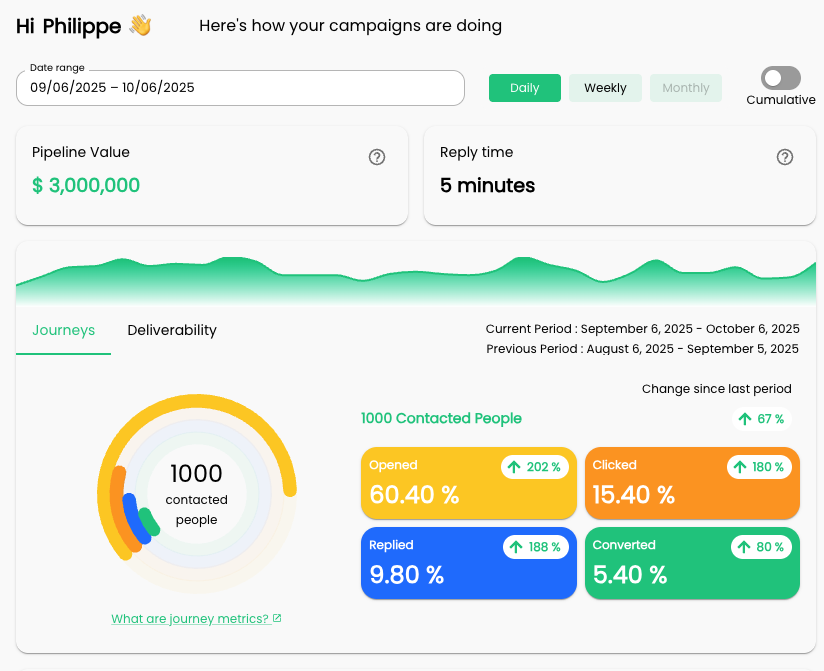824x671 pixels.
Task: Open the Deliverability tab
Action: pos(172,331)
